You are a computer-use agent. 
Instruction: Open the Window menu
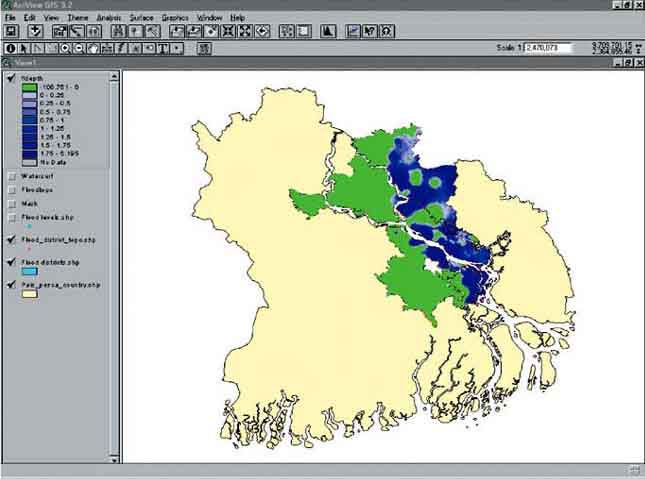210,18
